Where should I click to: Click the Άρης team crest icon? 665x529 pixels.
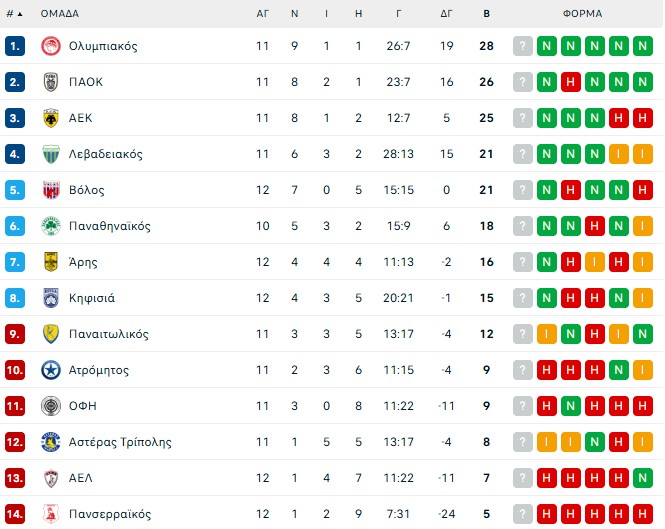click(51, 262)
